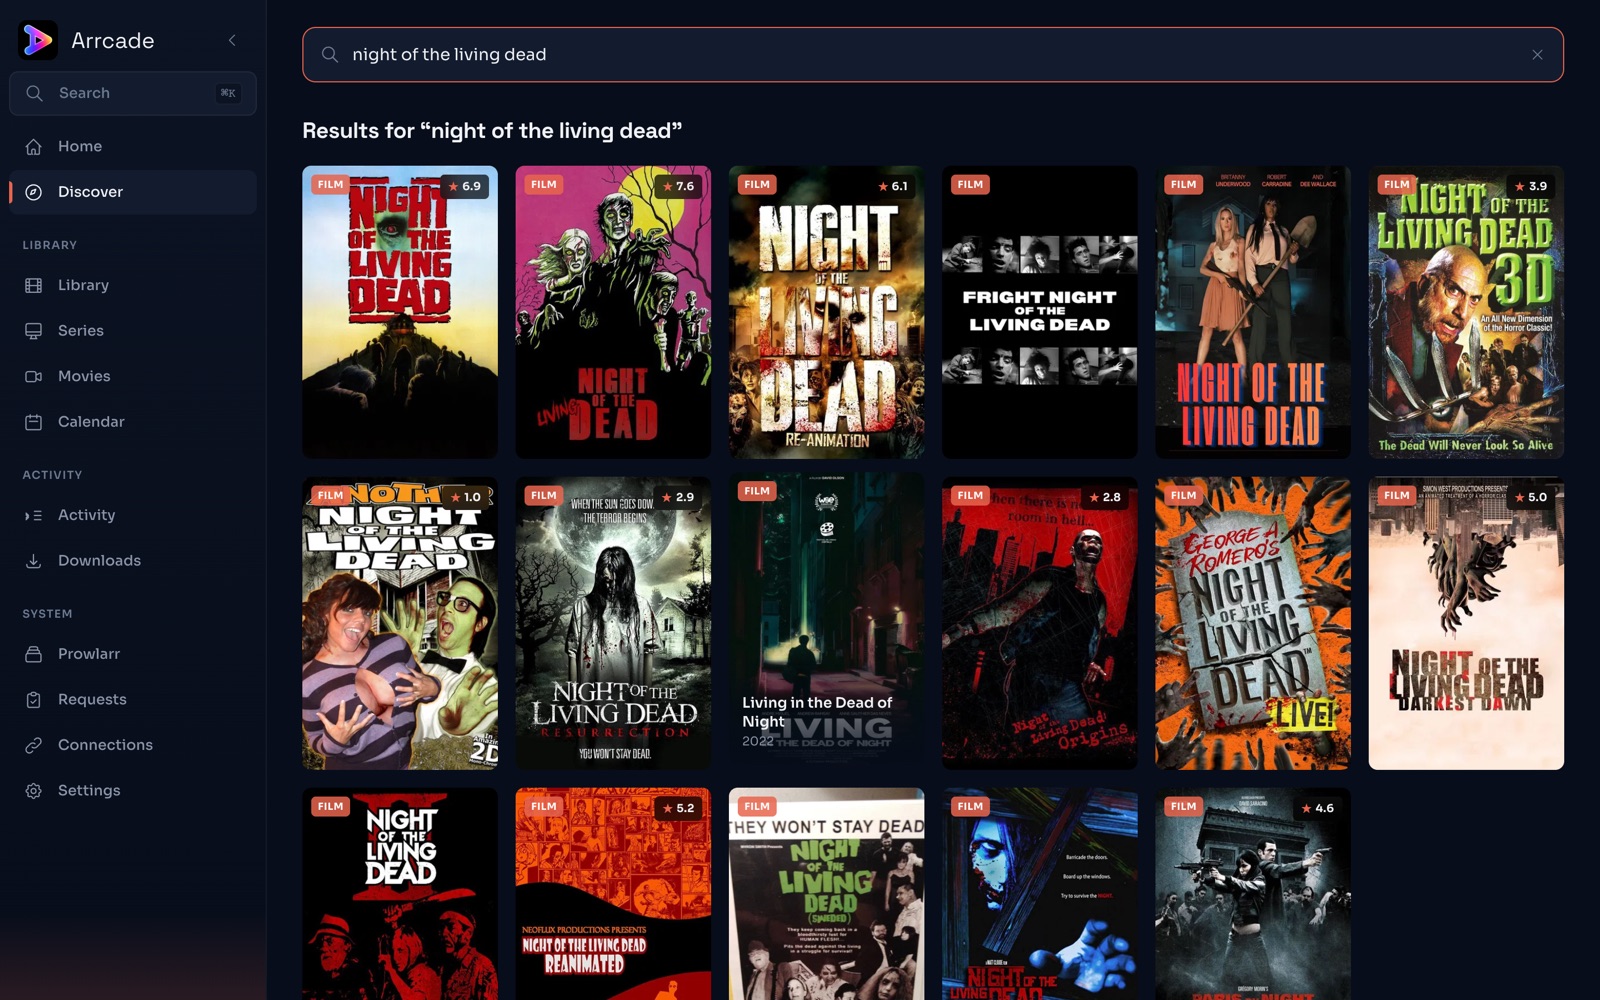Click the Library film-strip icon
The image size is (1600, 1000).
coord(34,285)
